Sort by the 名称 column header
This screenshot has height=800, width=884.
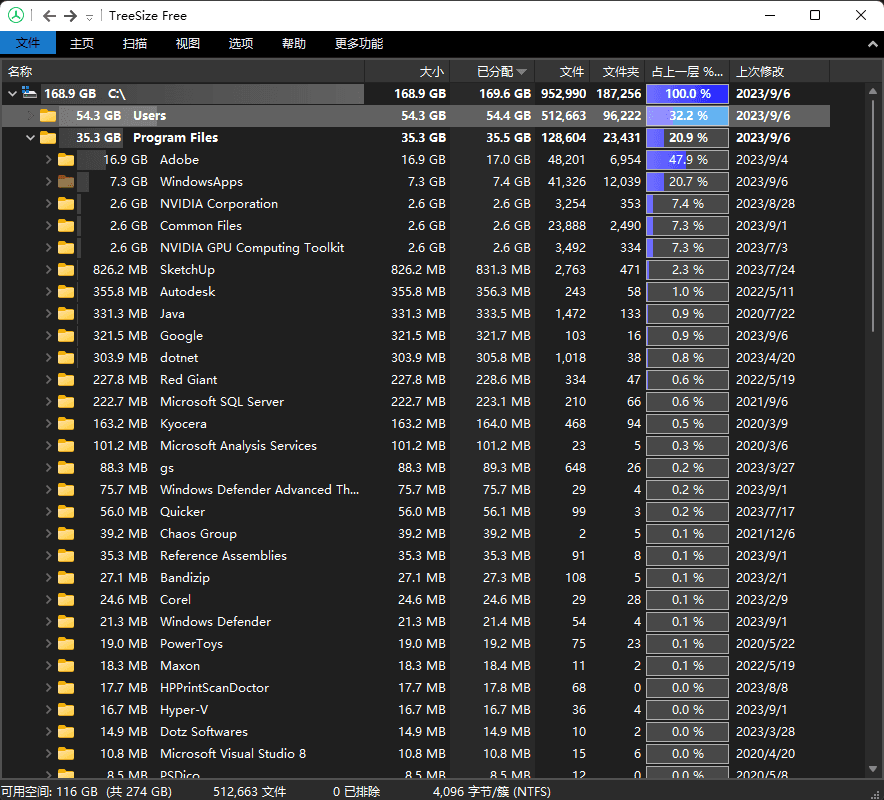183,72
